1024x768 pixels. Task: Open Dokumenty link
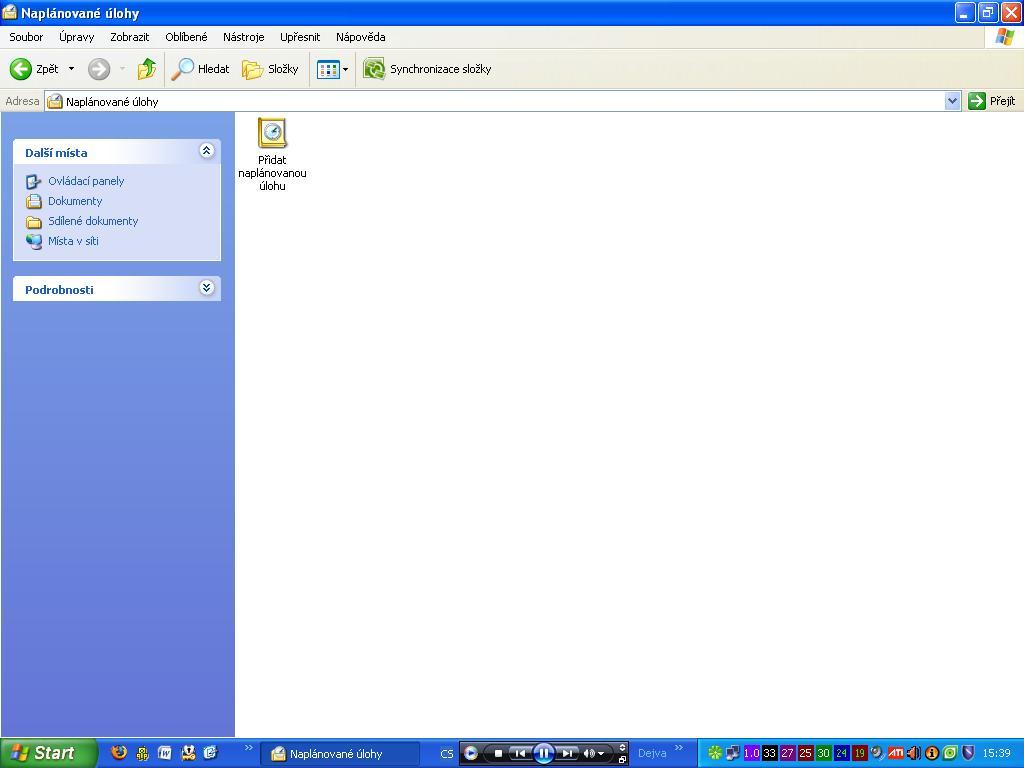click(75, 201)
